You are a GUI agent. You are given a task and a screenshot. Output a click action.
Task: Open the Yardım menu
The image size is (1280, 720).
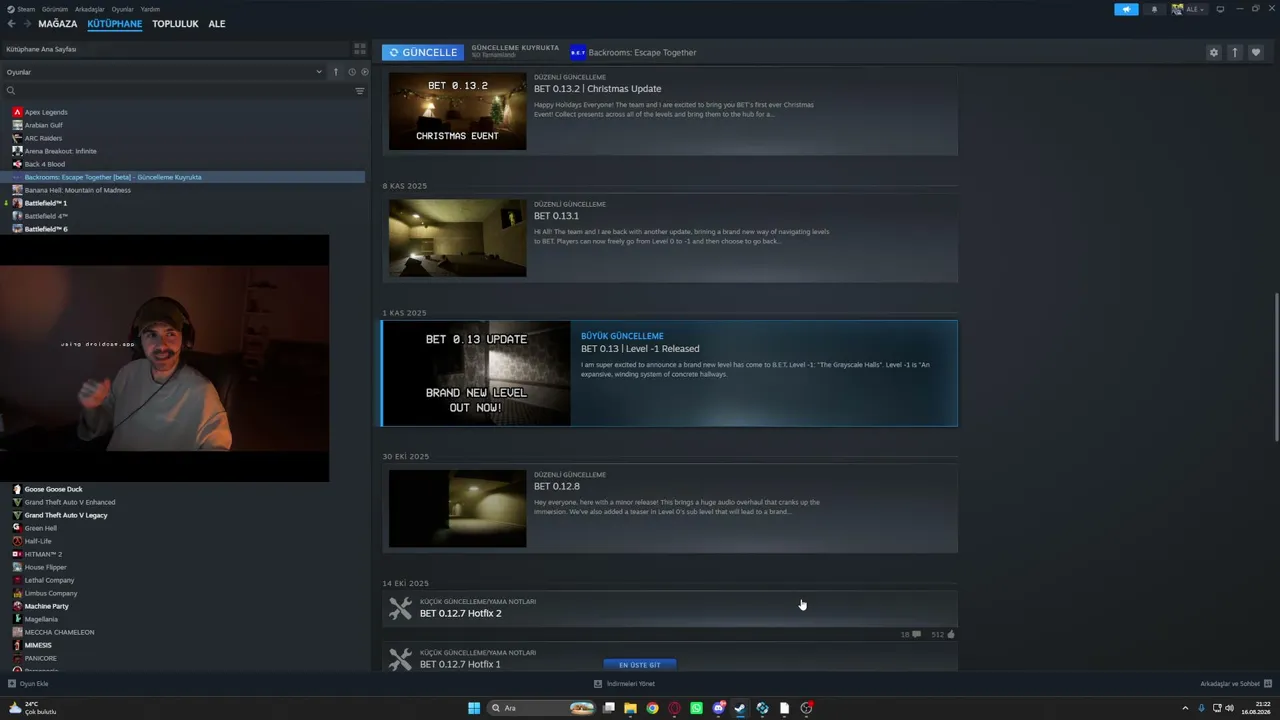tap(150, 9)
